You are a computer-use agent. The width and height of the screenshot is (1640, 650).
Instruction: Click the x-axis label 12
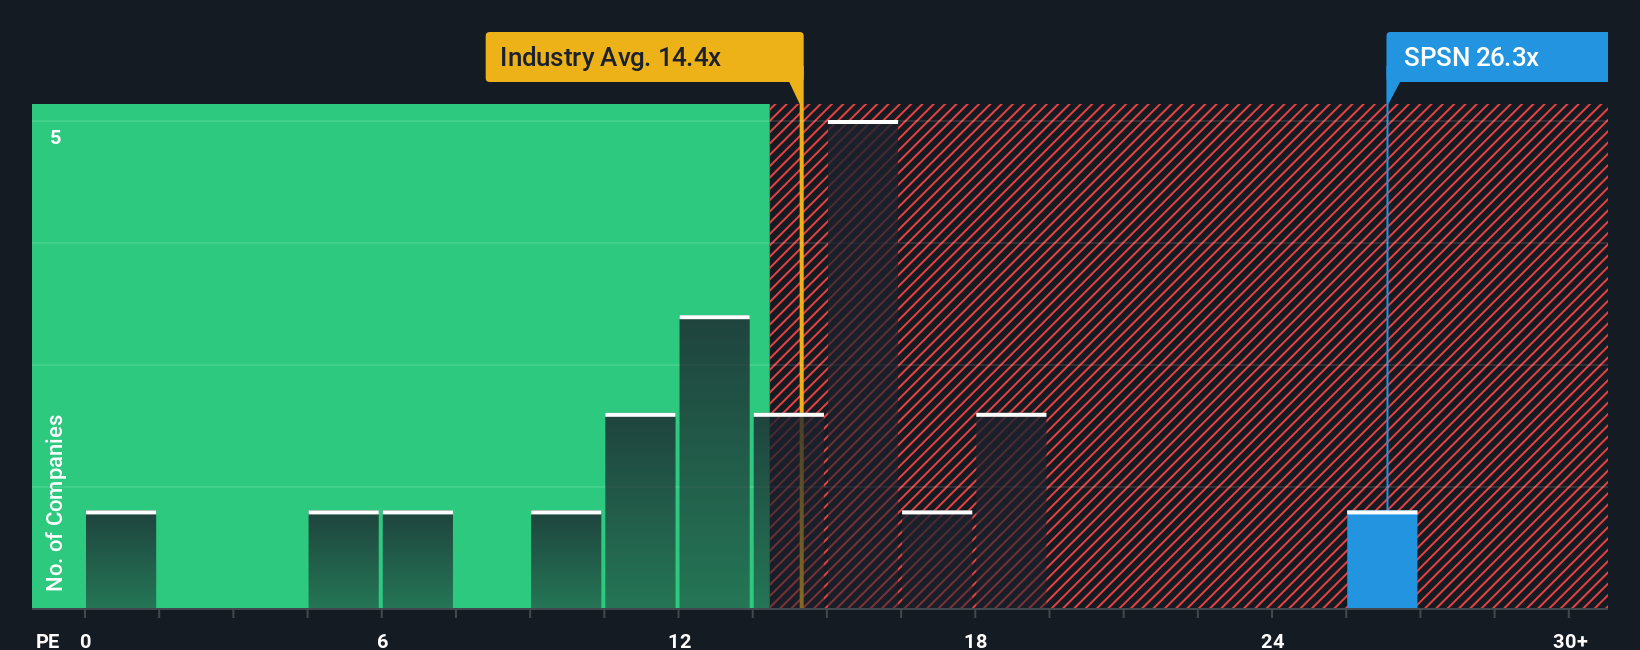click(x=679, y=640)
